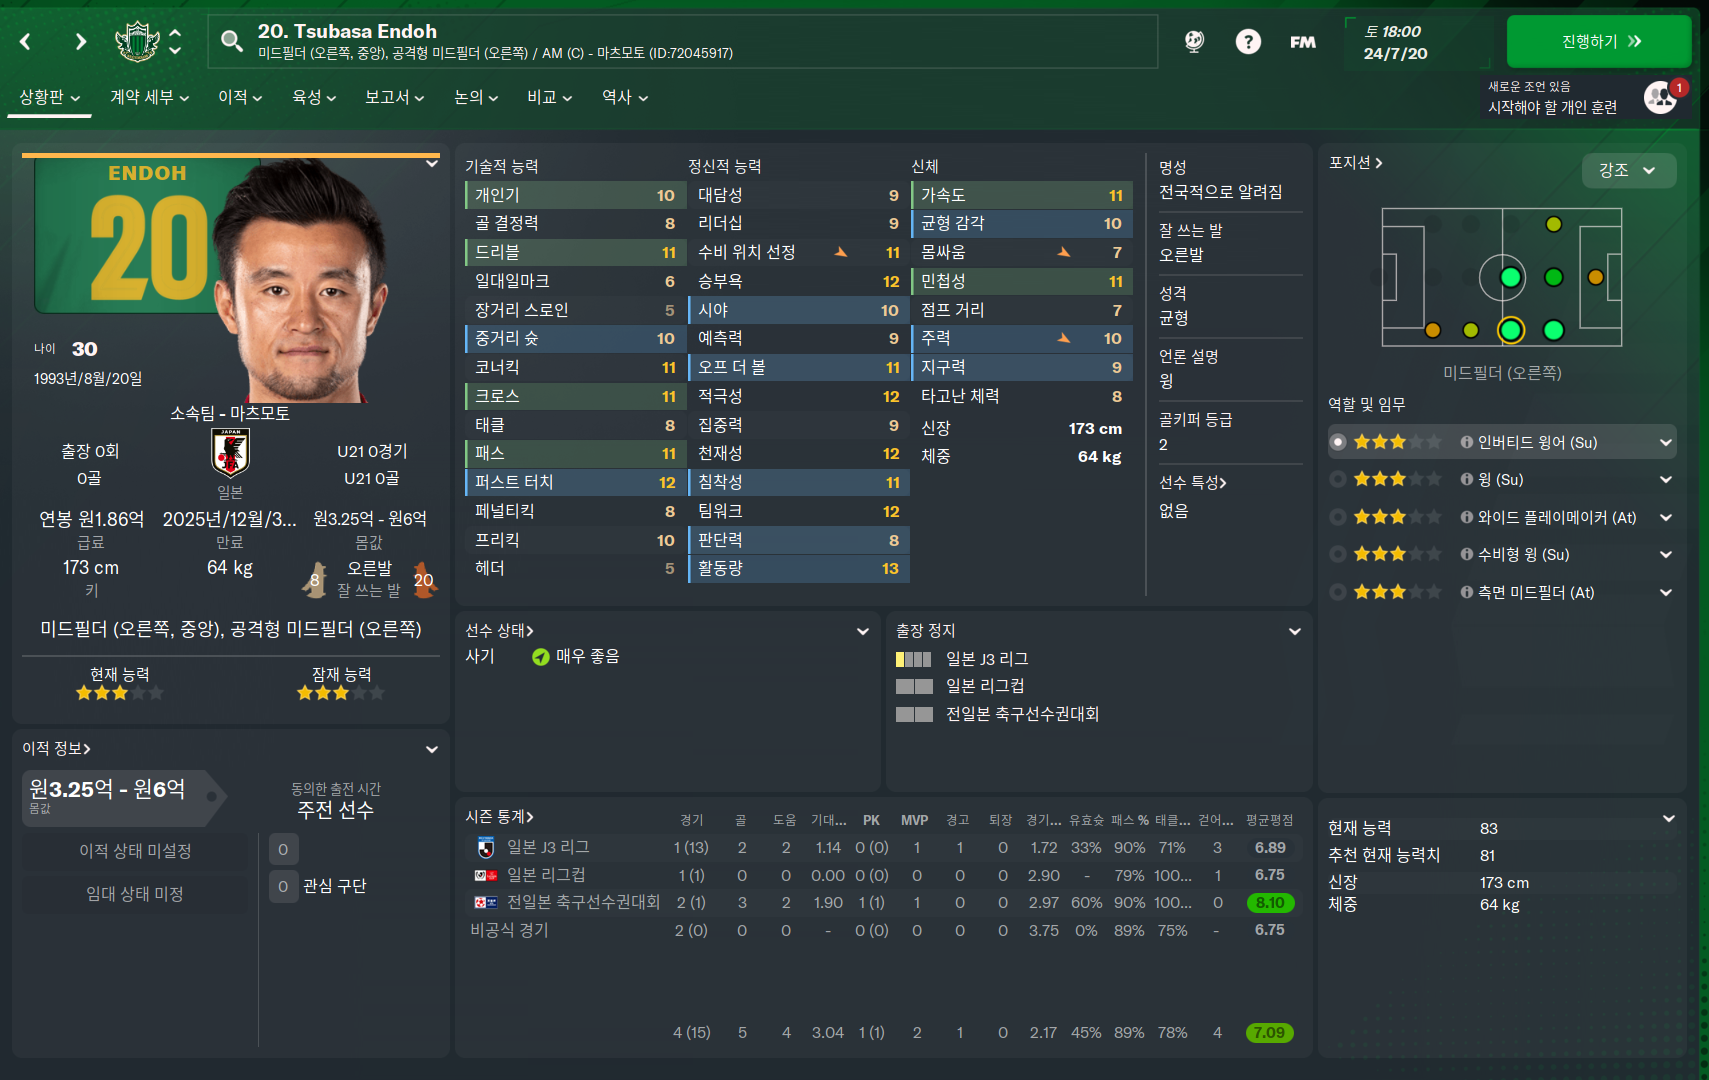1709x1080 pixels.
Task: Click the forward navigation arrow
Action: (x=81, y=42)
